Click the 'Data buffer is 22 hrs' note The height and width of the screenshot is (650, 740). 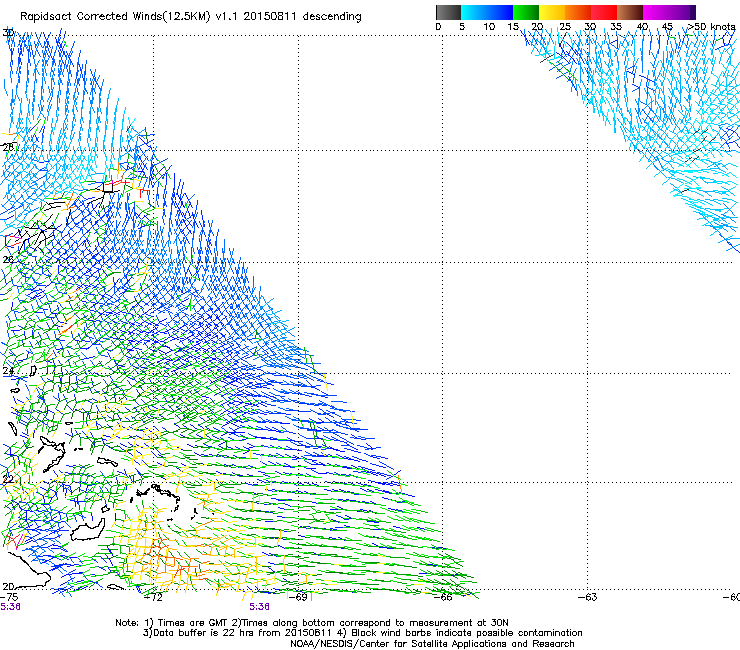pyautogui.click(x=362, y=633)
